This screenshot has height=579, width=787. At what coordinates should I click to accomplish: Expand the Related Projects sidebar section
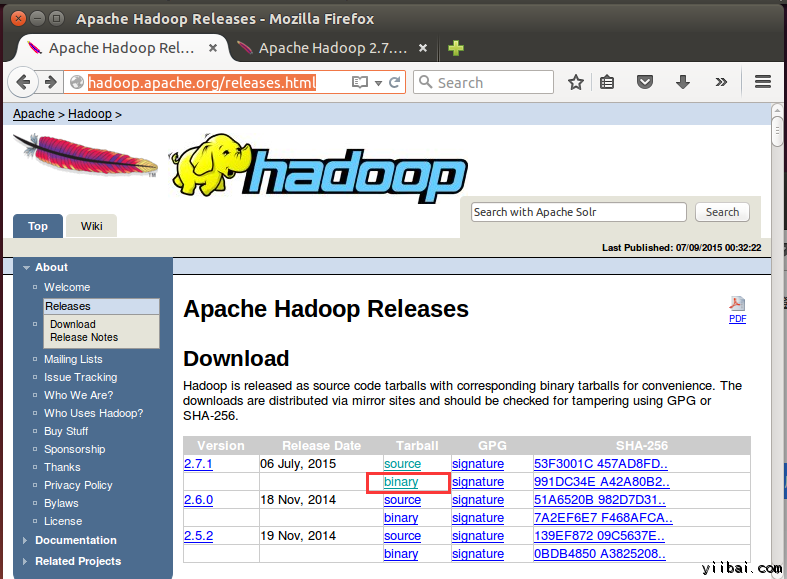pos(27,561)
